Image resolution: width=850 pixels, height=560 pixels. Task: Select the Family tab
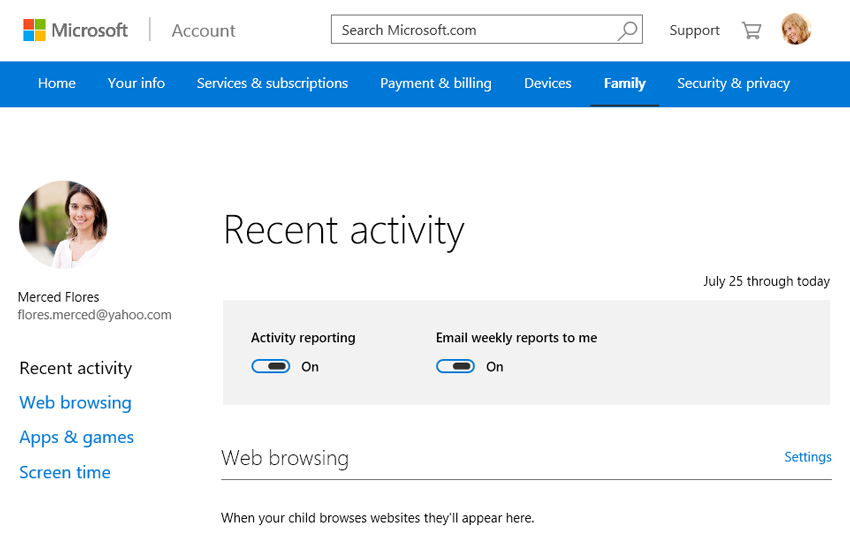click(x=625, y=84)
